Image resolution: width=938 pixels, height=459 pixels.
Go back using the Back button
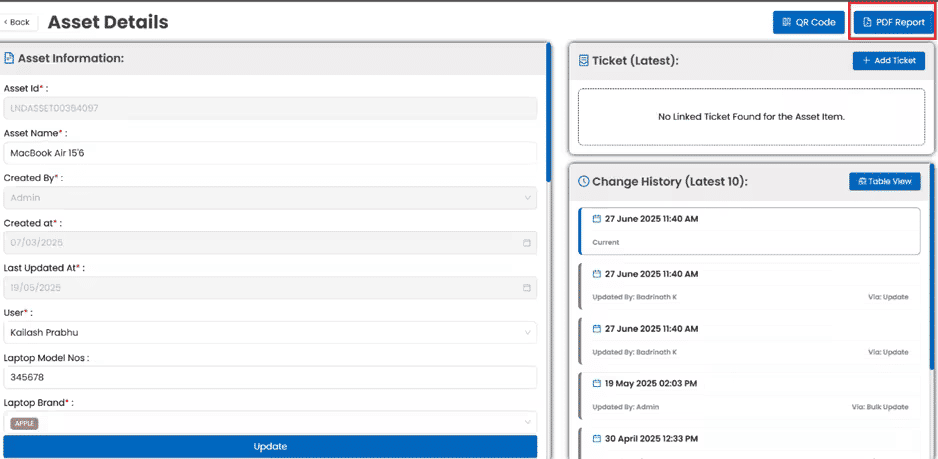click(x=20, y=22)
